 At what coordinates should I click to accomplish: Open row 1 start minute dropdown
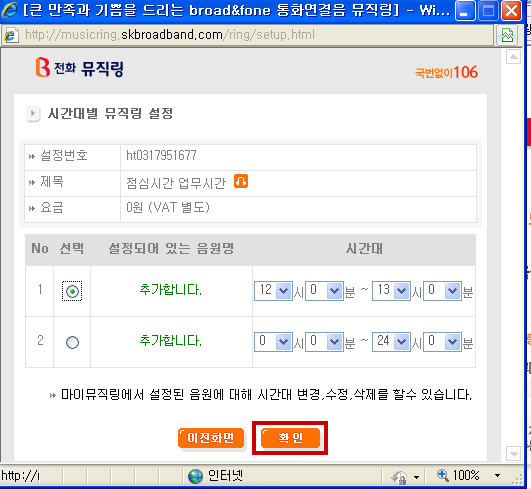324,291
